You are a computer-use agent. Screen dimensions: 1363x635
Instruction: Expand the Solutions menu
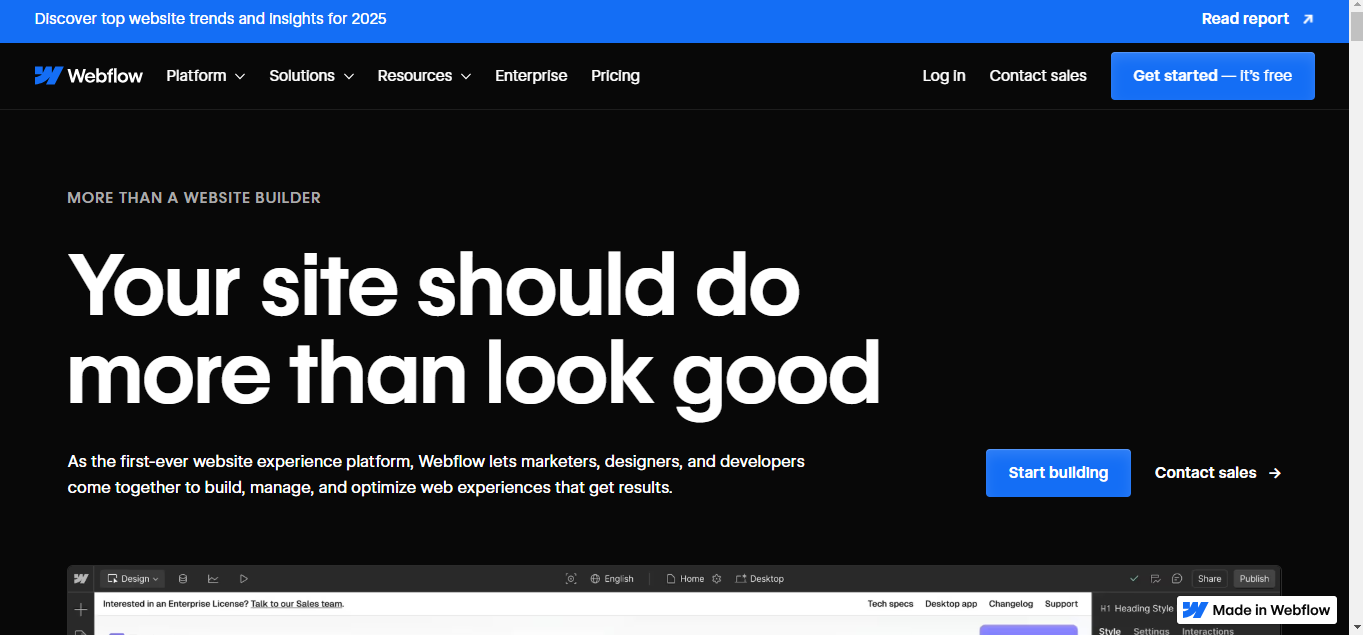pyautogui.click(x=311, y=76)
